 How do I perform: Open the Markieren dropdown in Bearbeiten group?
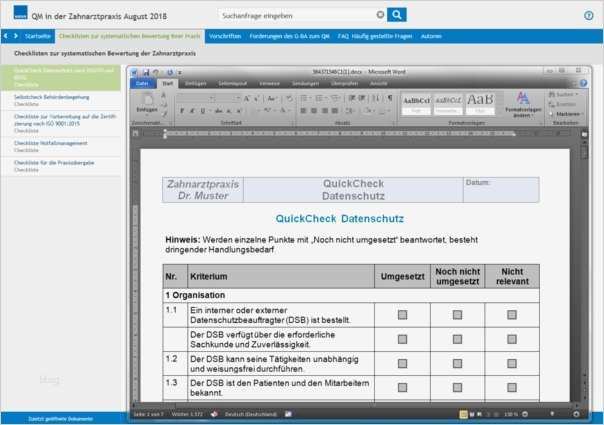click(x=565, y=114)
